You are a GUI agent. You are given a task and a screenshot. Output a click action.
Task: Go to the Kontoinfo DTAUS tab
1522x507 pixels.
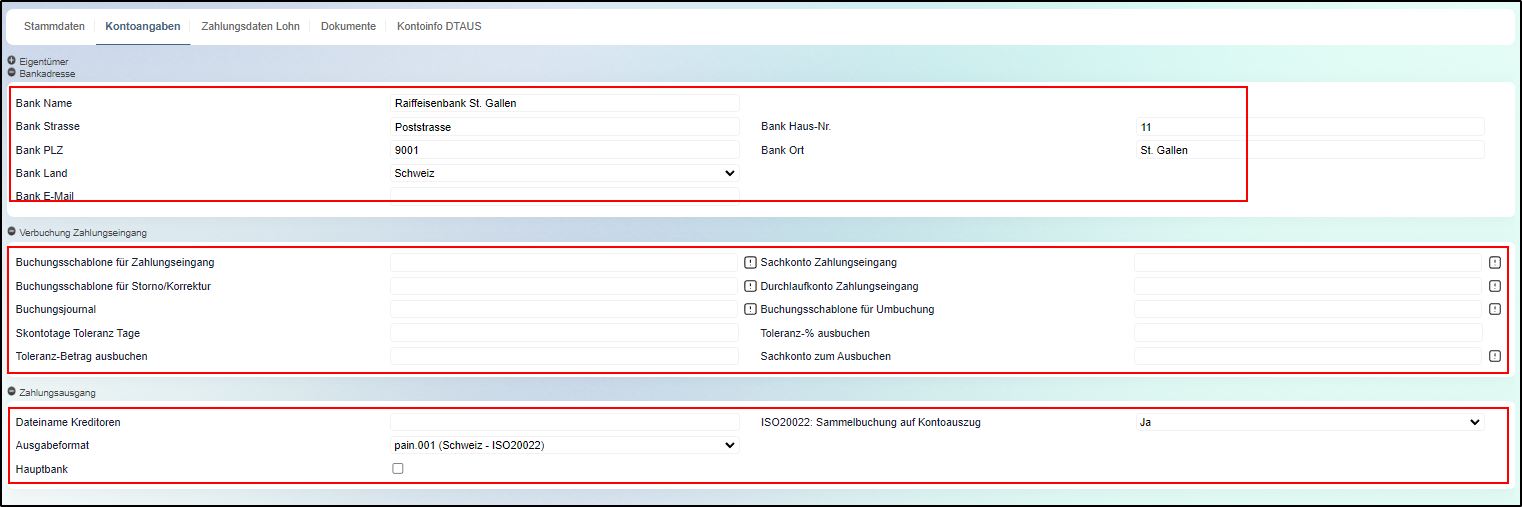pyautogui.click(x=439, y=26)
